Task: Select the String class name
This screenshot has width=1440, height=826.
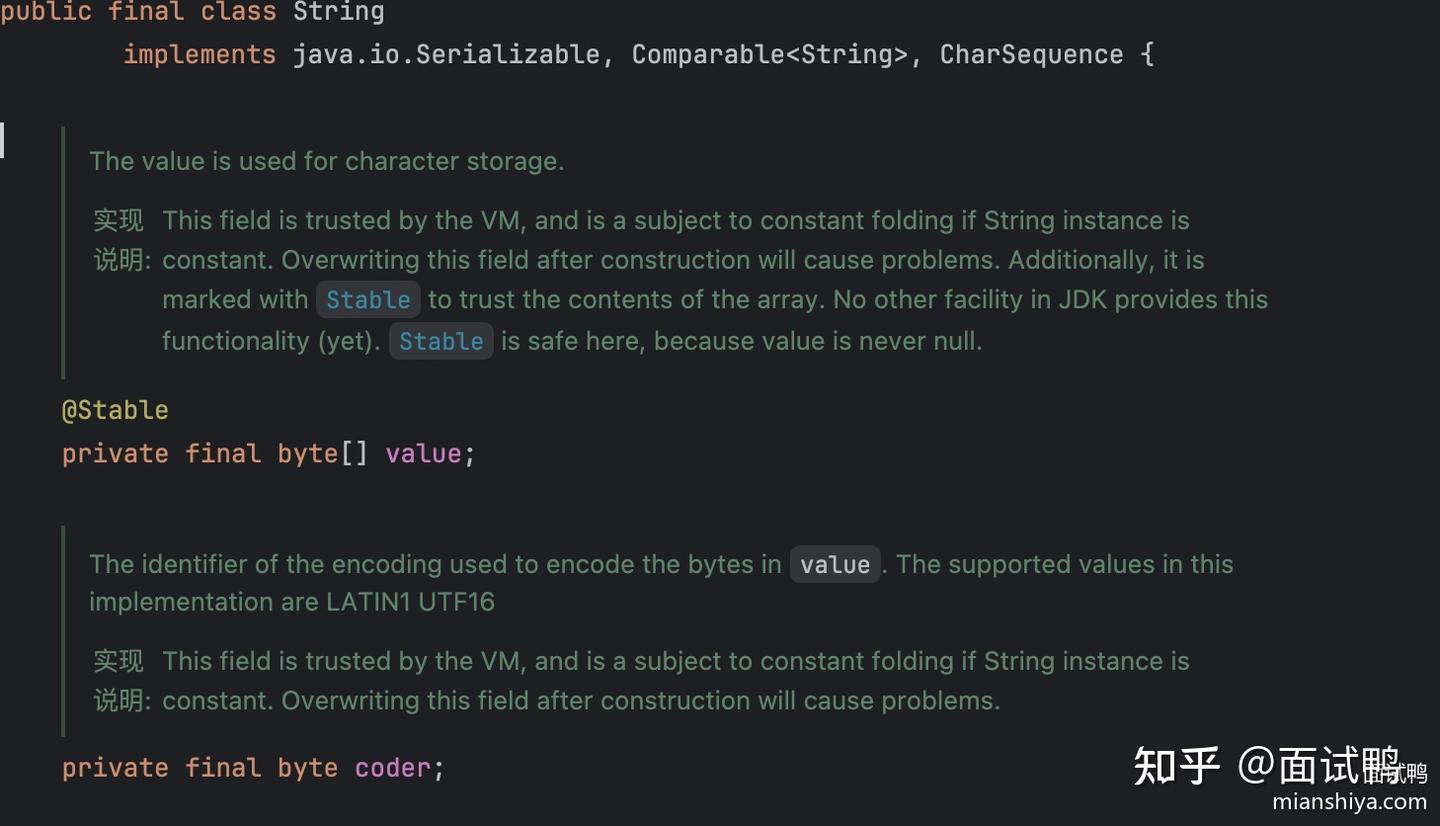Action: [x=339, y=12]
